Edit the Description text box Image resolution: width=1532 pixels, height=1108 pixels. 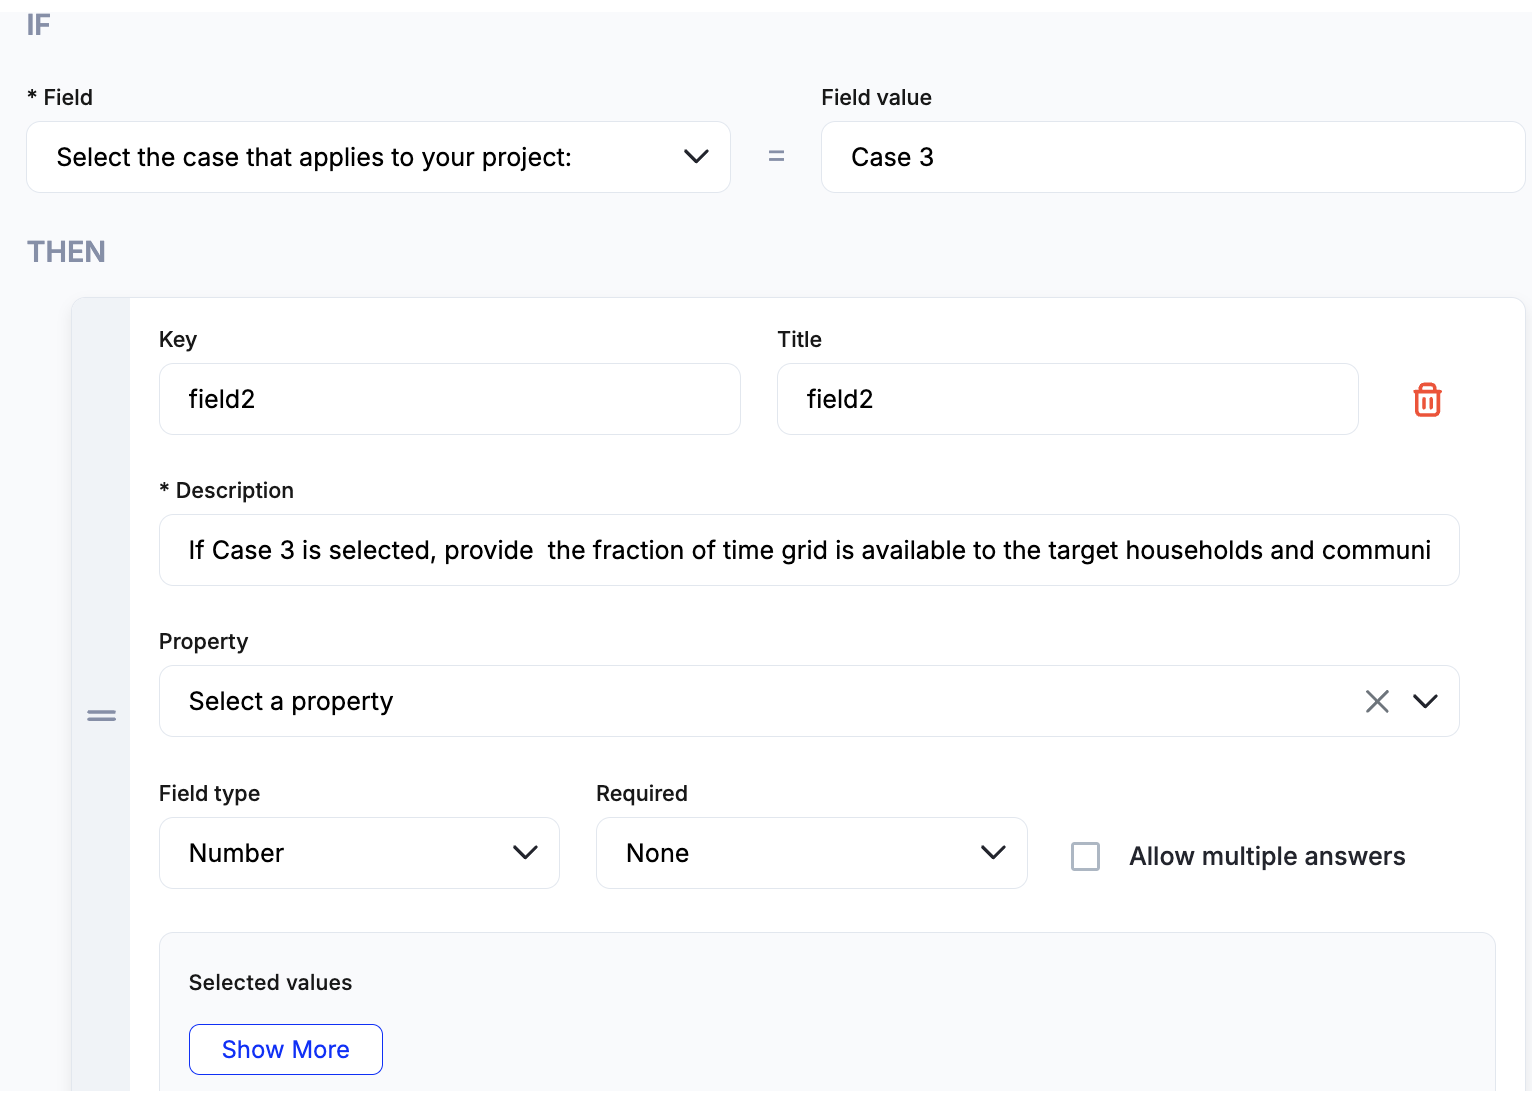pos(808,550)
